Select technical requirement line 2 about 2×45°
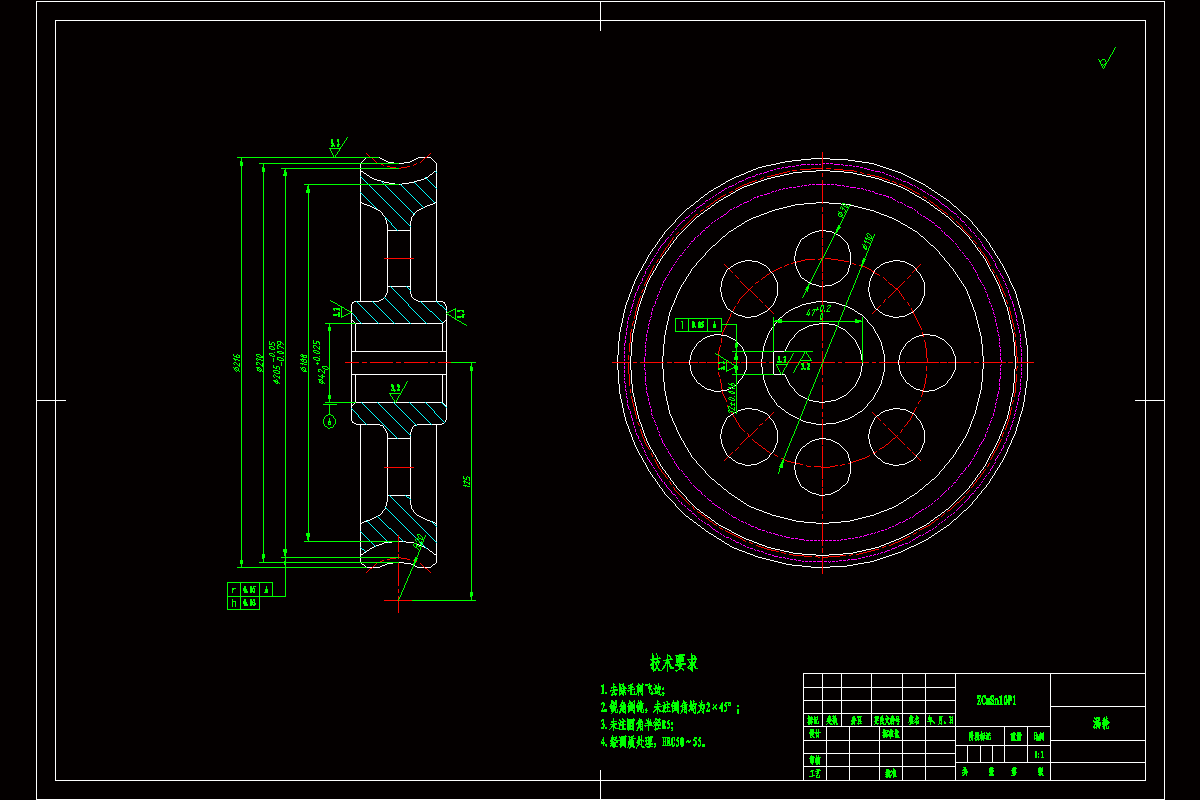This screenshot has height=800, width=1200. pyautogui.click(x=670, y=707)
